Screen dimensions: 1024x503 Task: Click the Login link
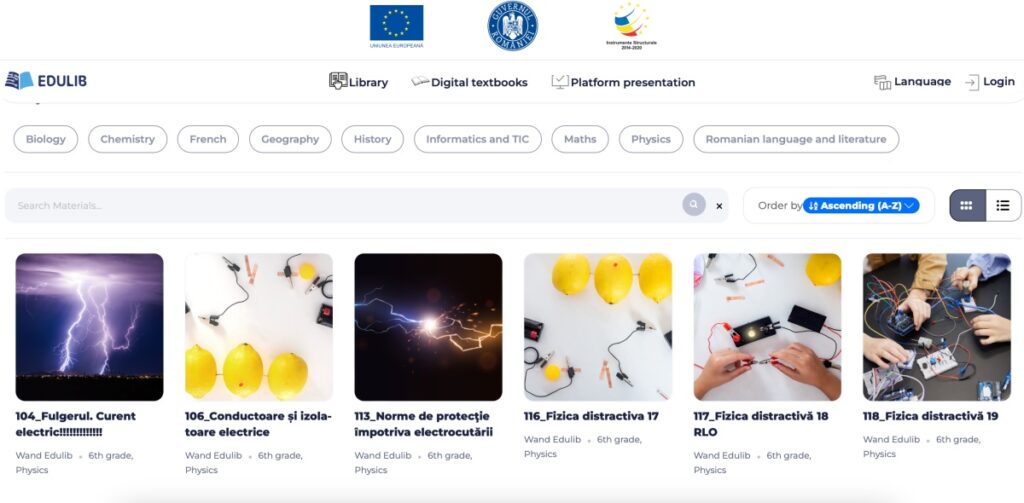[x=989, y=82]
